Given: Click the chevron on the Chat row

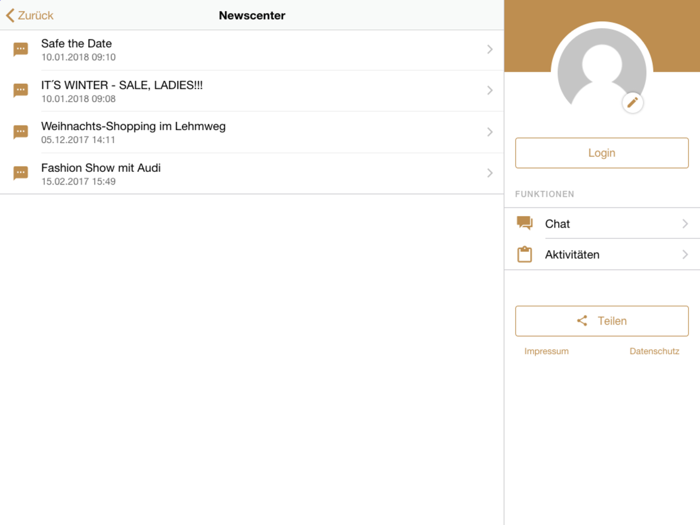Looking at the screenshot, I should point(685,224).
